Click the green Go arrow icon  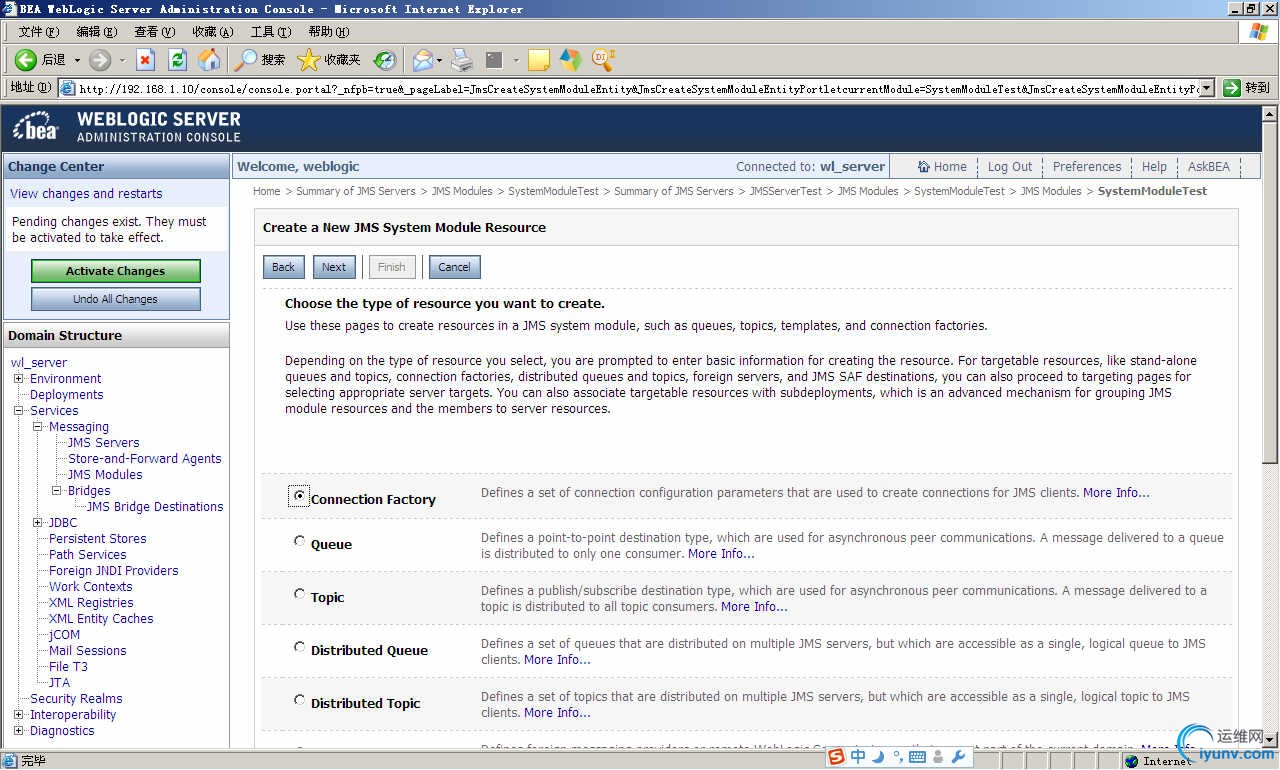(1232, 88)
